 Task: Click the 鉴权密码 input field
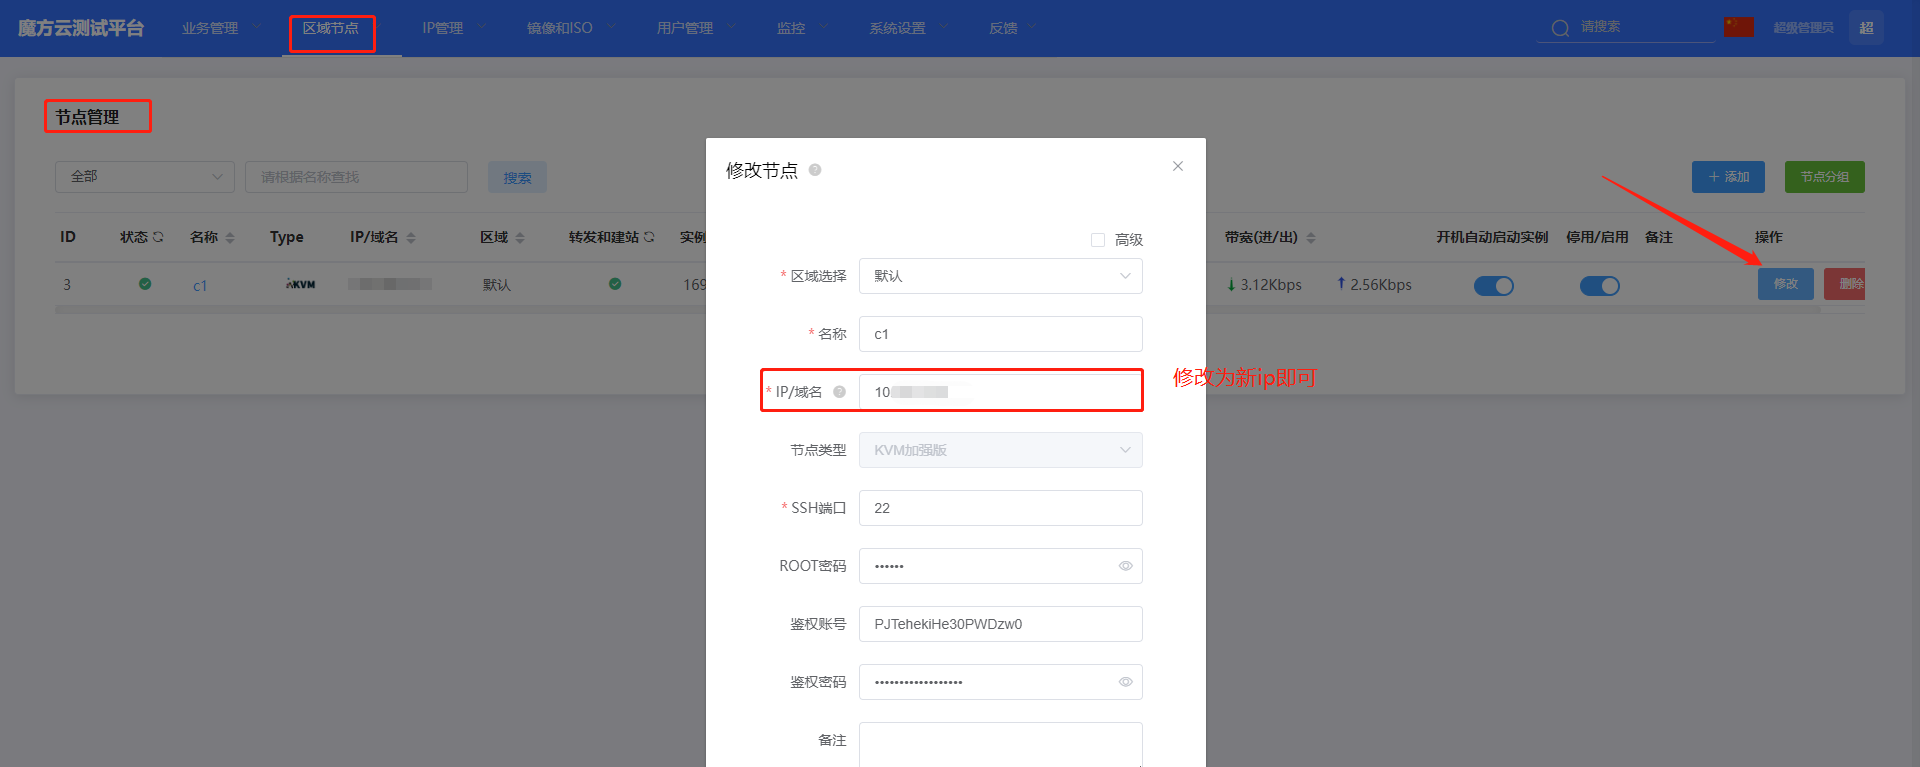pos(1001,682)
